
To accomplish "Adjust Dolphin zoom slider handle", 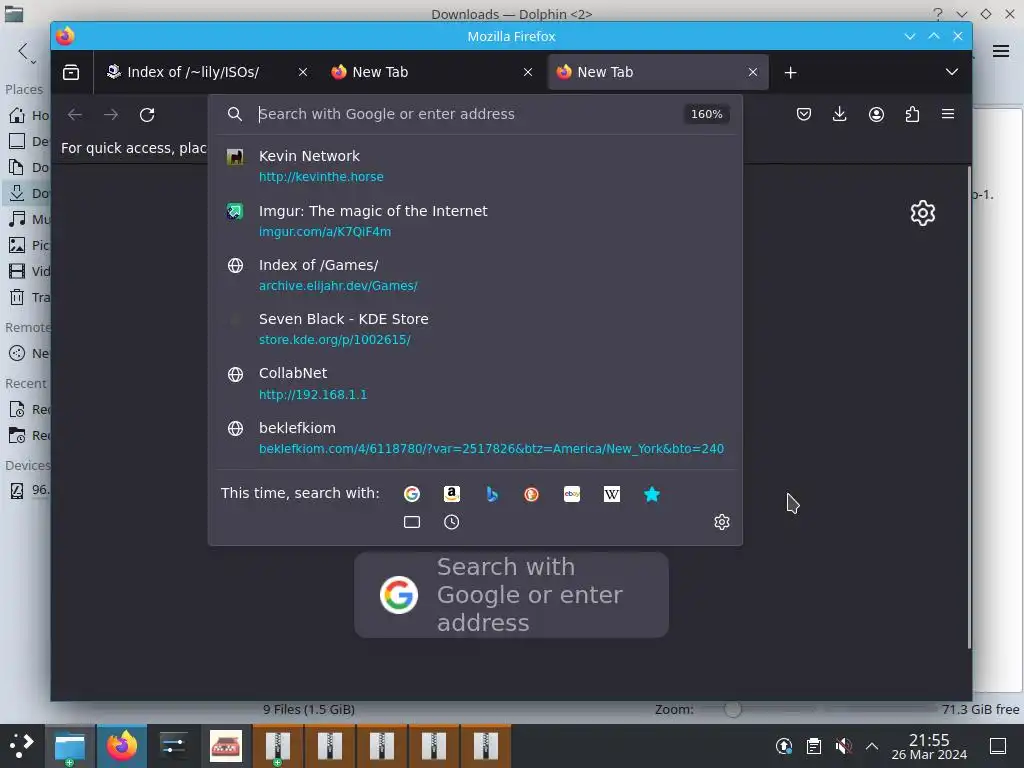I will (733, 709).
